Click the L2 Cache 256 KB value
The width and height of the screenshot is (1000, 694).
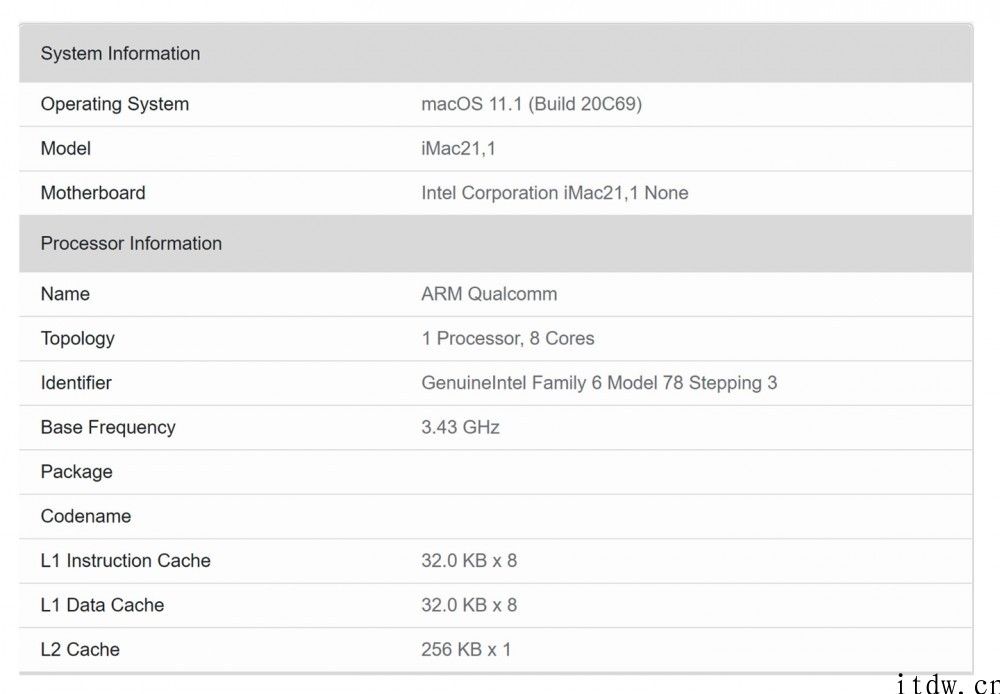pos(466,650)
